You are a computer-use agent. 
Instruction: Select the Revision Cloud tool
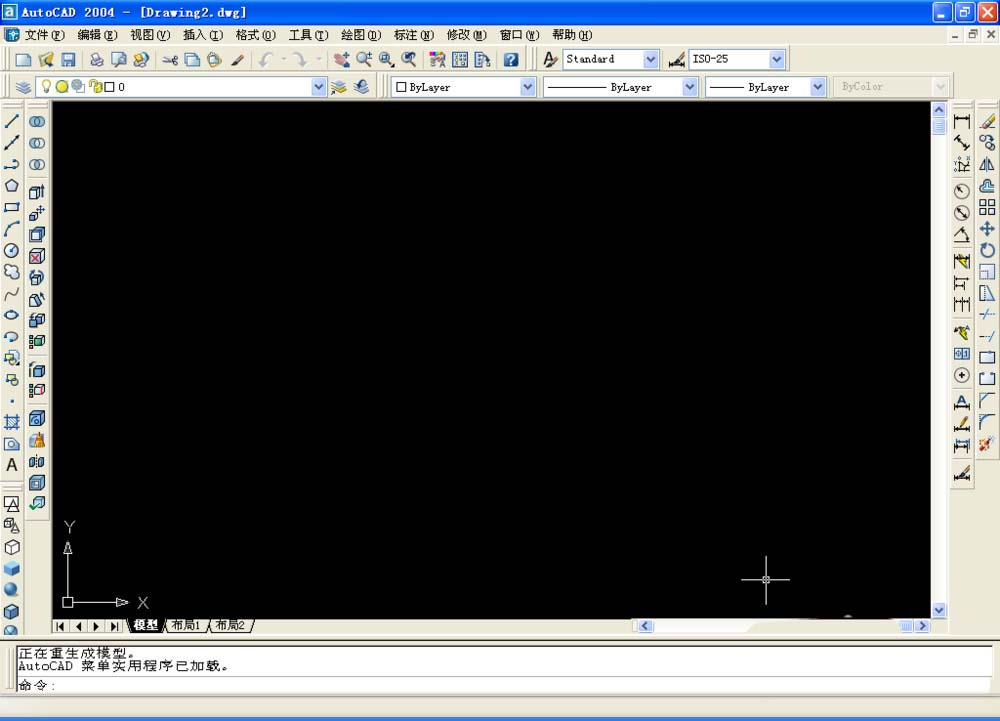[x=11, y=272]
